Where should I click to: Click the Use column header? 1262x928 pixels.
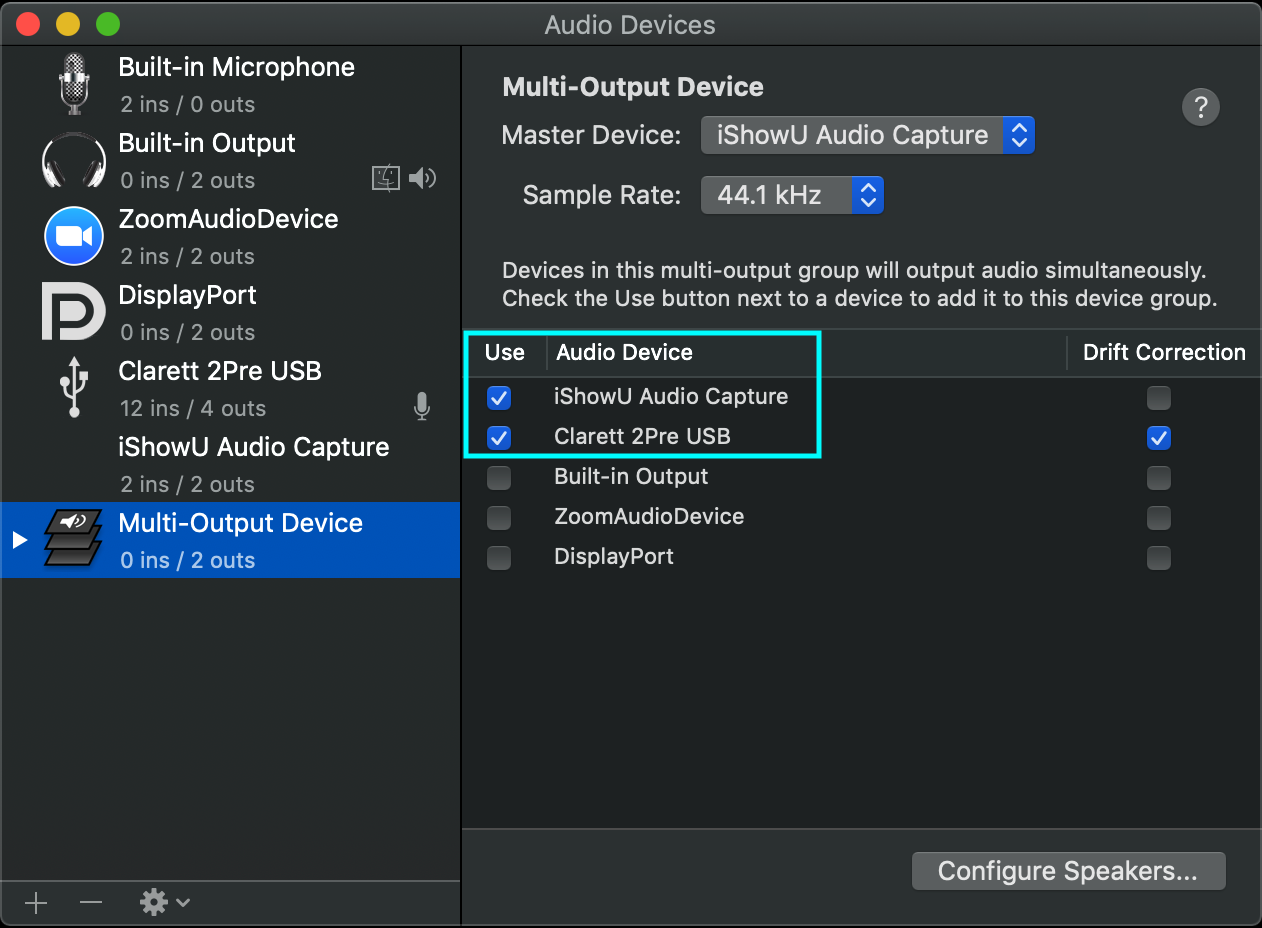point(505,352)
